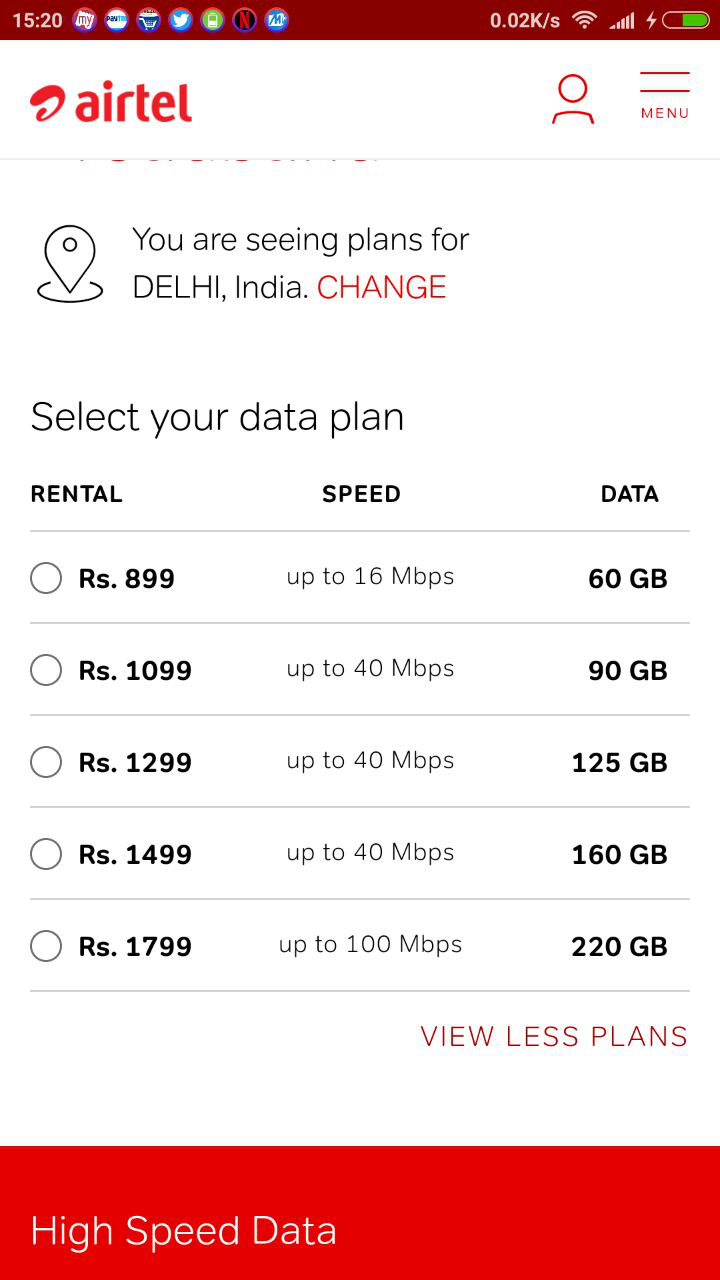The height and width of the screenshot is (1280, 720).
Task: Tap the Twitter notification icon in status bar
Action: (x=180, y=20)
